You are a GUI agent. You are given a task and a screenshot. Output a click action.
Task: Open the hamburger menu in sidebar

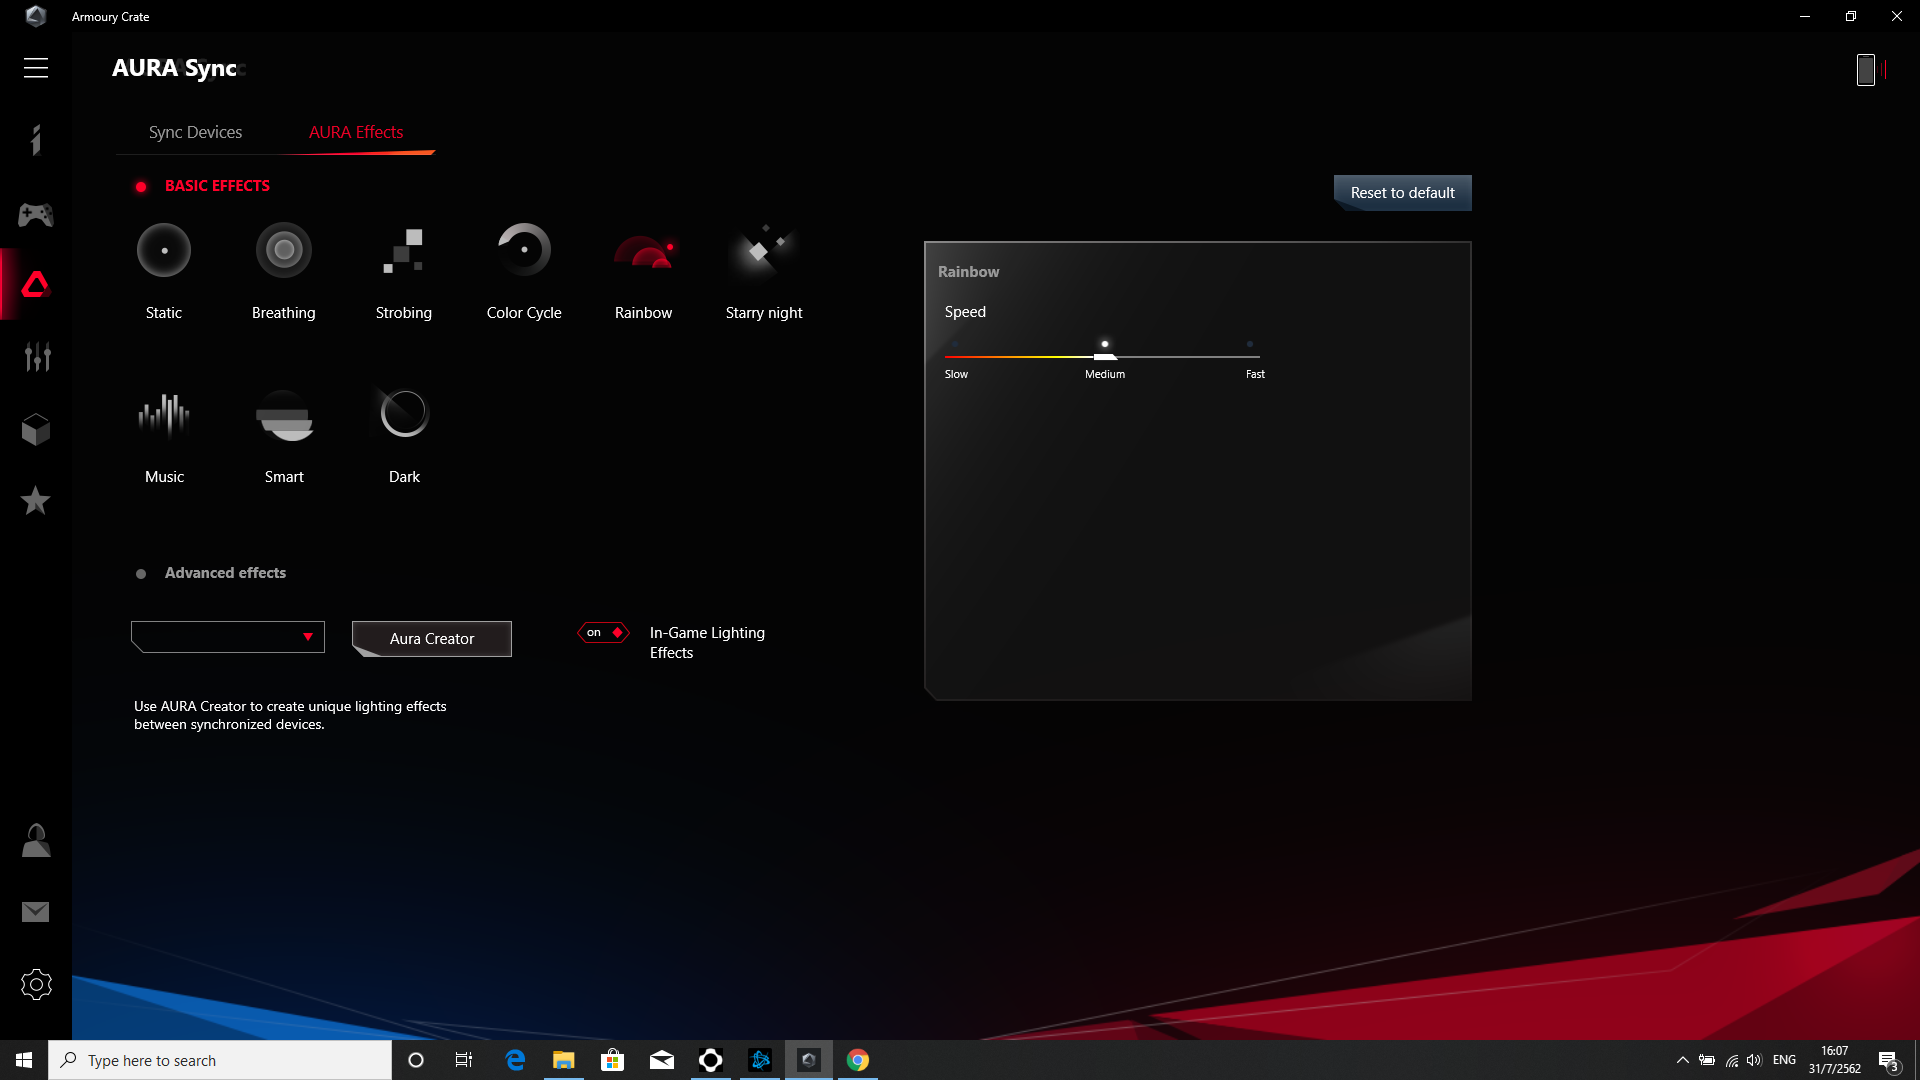pos(36,68)
